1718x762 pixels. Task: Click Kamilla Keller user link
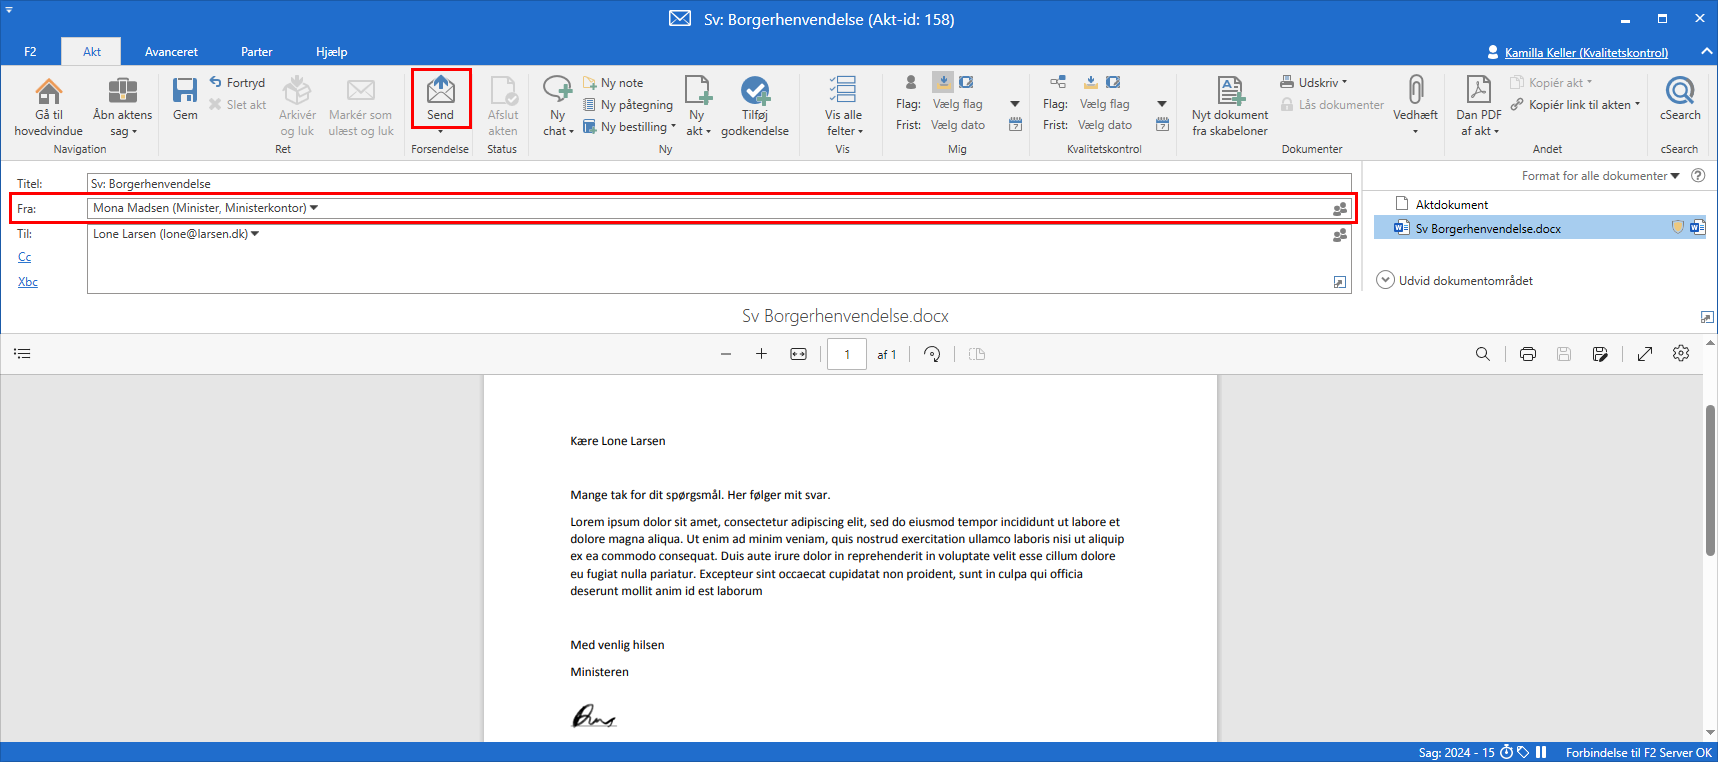[x=1586, y=53]
